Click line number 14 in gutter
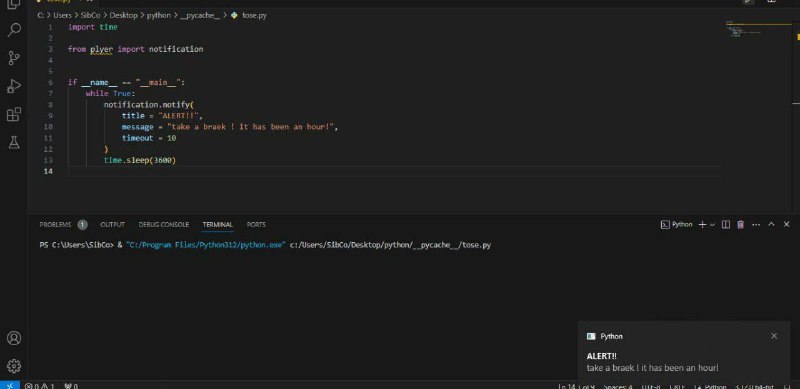This screenshot has width=800, height=389. pyautogui.click(x=48, y=171)
